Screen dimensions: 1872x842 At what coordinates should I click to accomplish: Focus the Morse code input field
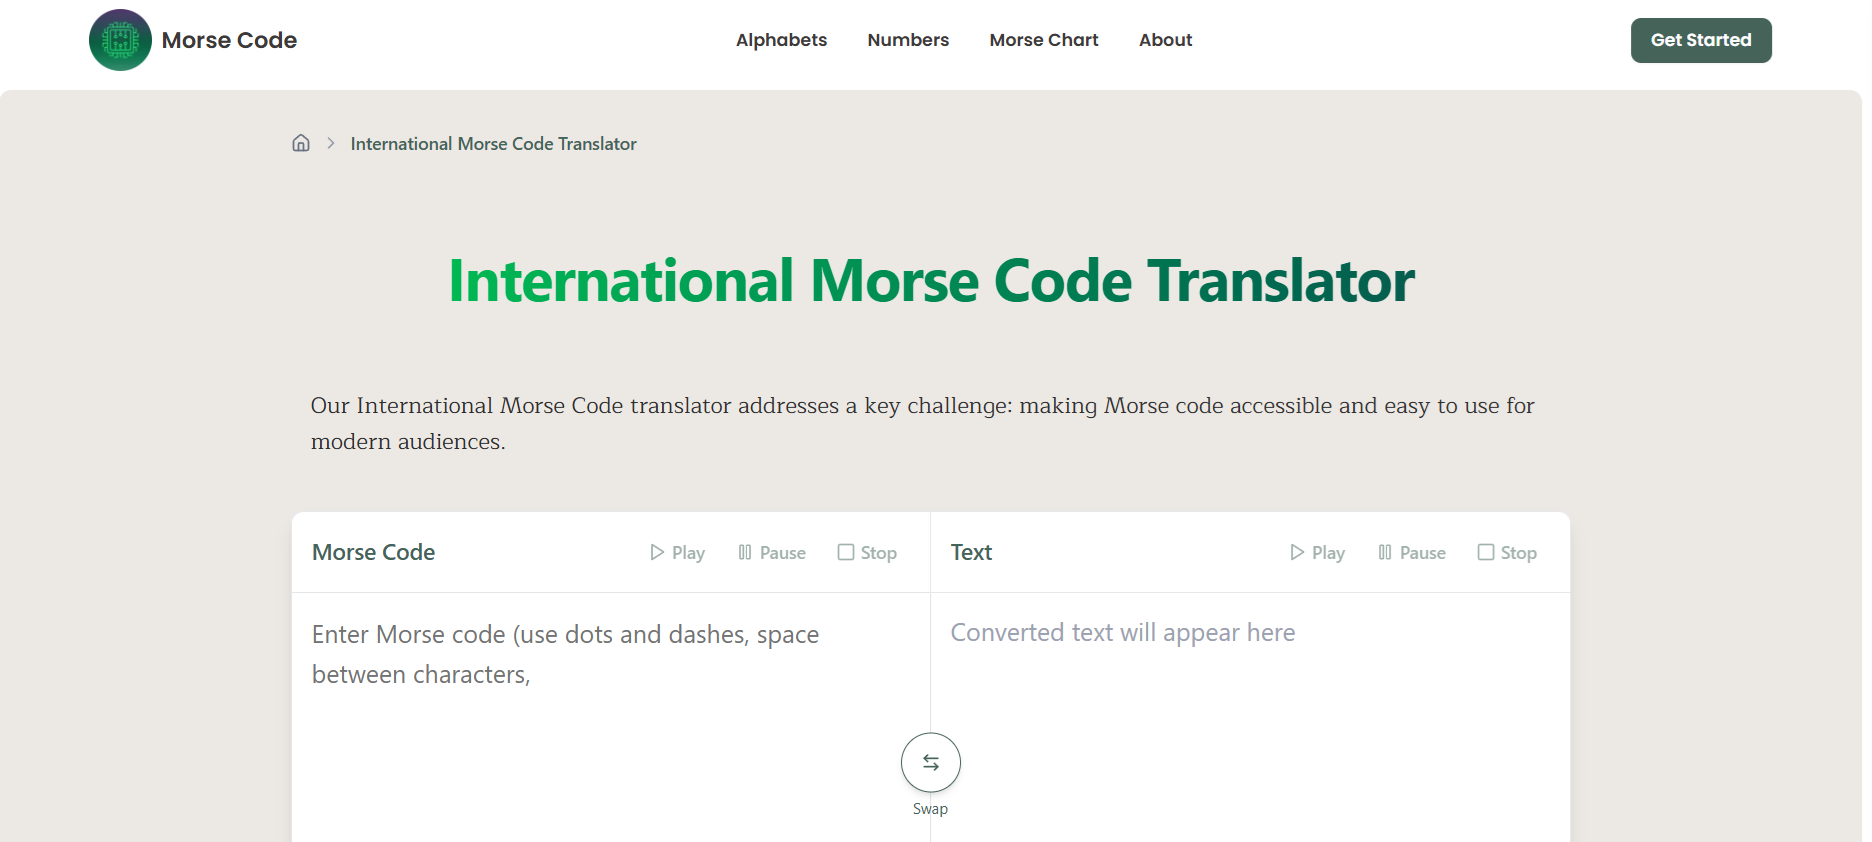(x=611, y=718)
